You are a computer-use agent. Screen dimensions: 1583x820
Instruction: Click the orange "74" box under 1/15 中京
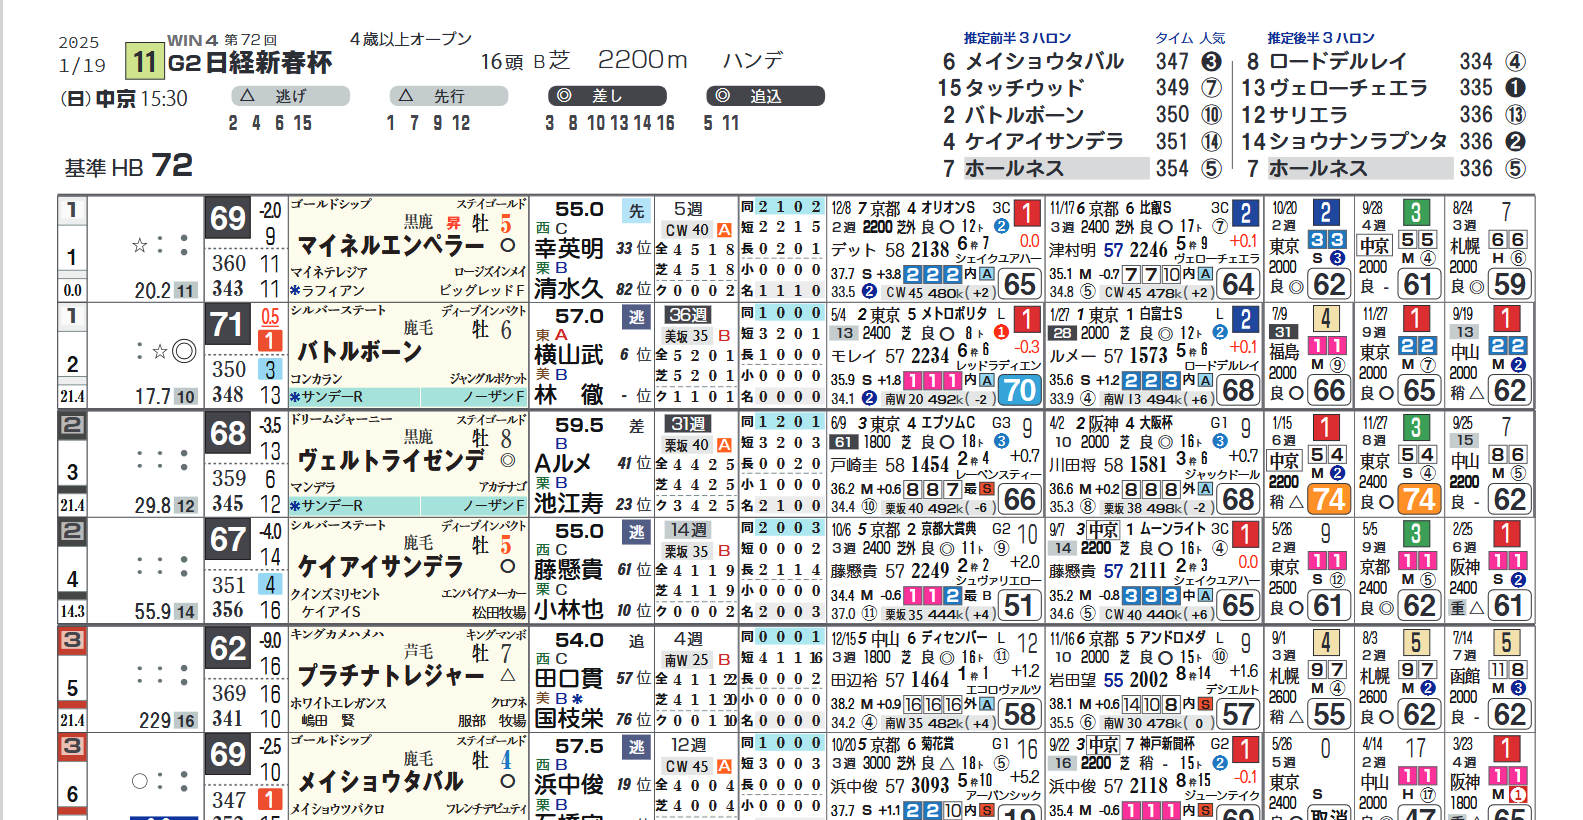coord(1329,499)
